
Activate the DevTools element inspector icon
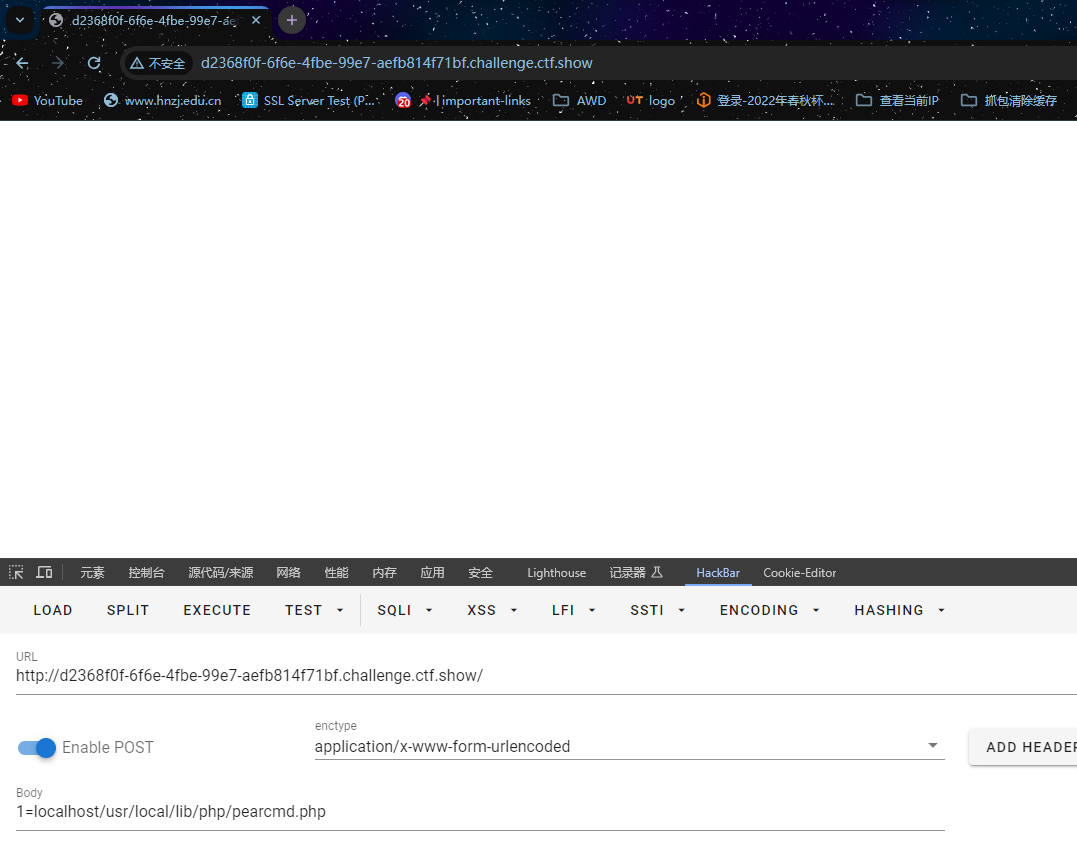[16, 572]
